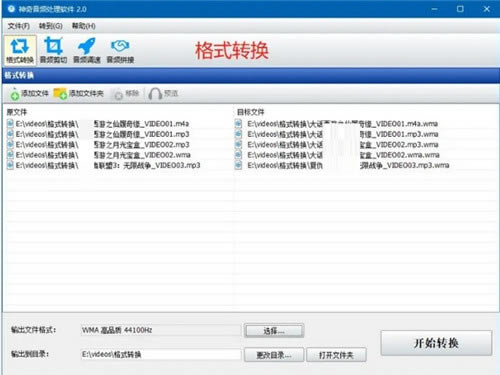Screen dimensions: 500x375
Task: Open the 帮助(H) menu
Action: click(84, 26)
